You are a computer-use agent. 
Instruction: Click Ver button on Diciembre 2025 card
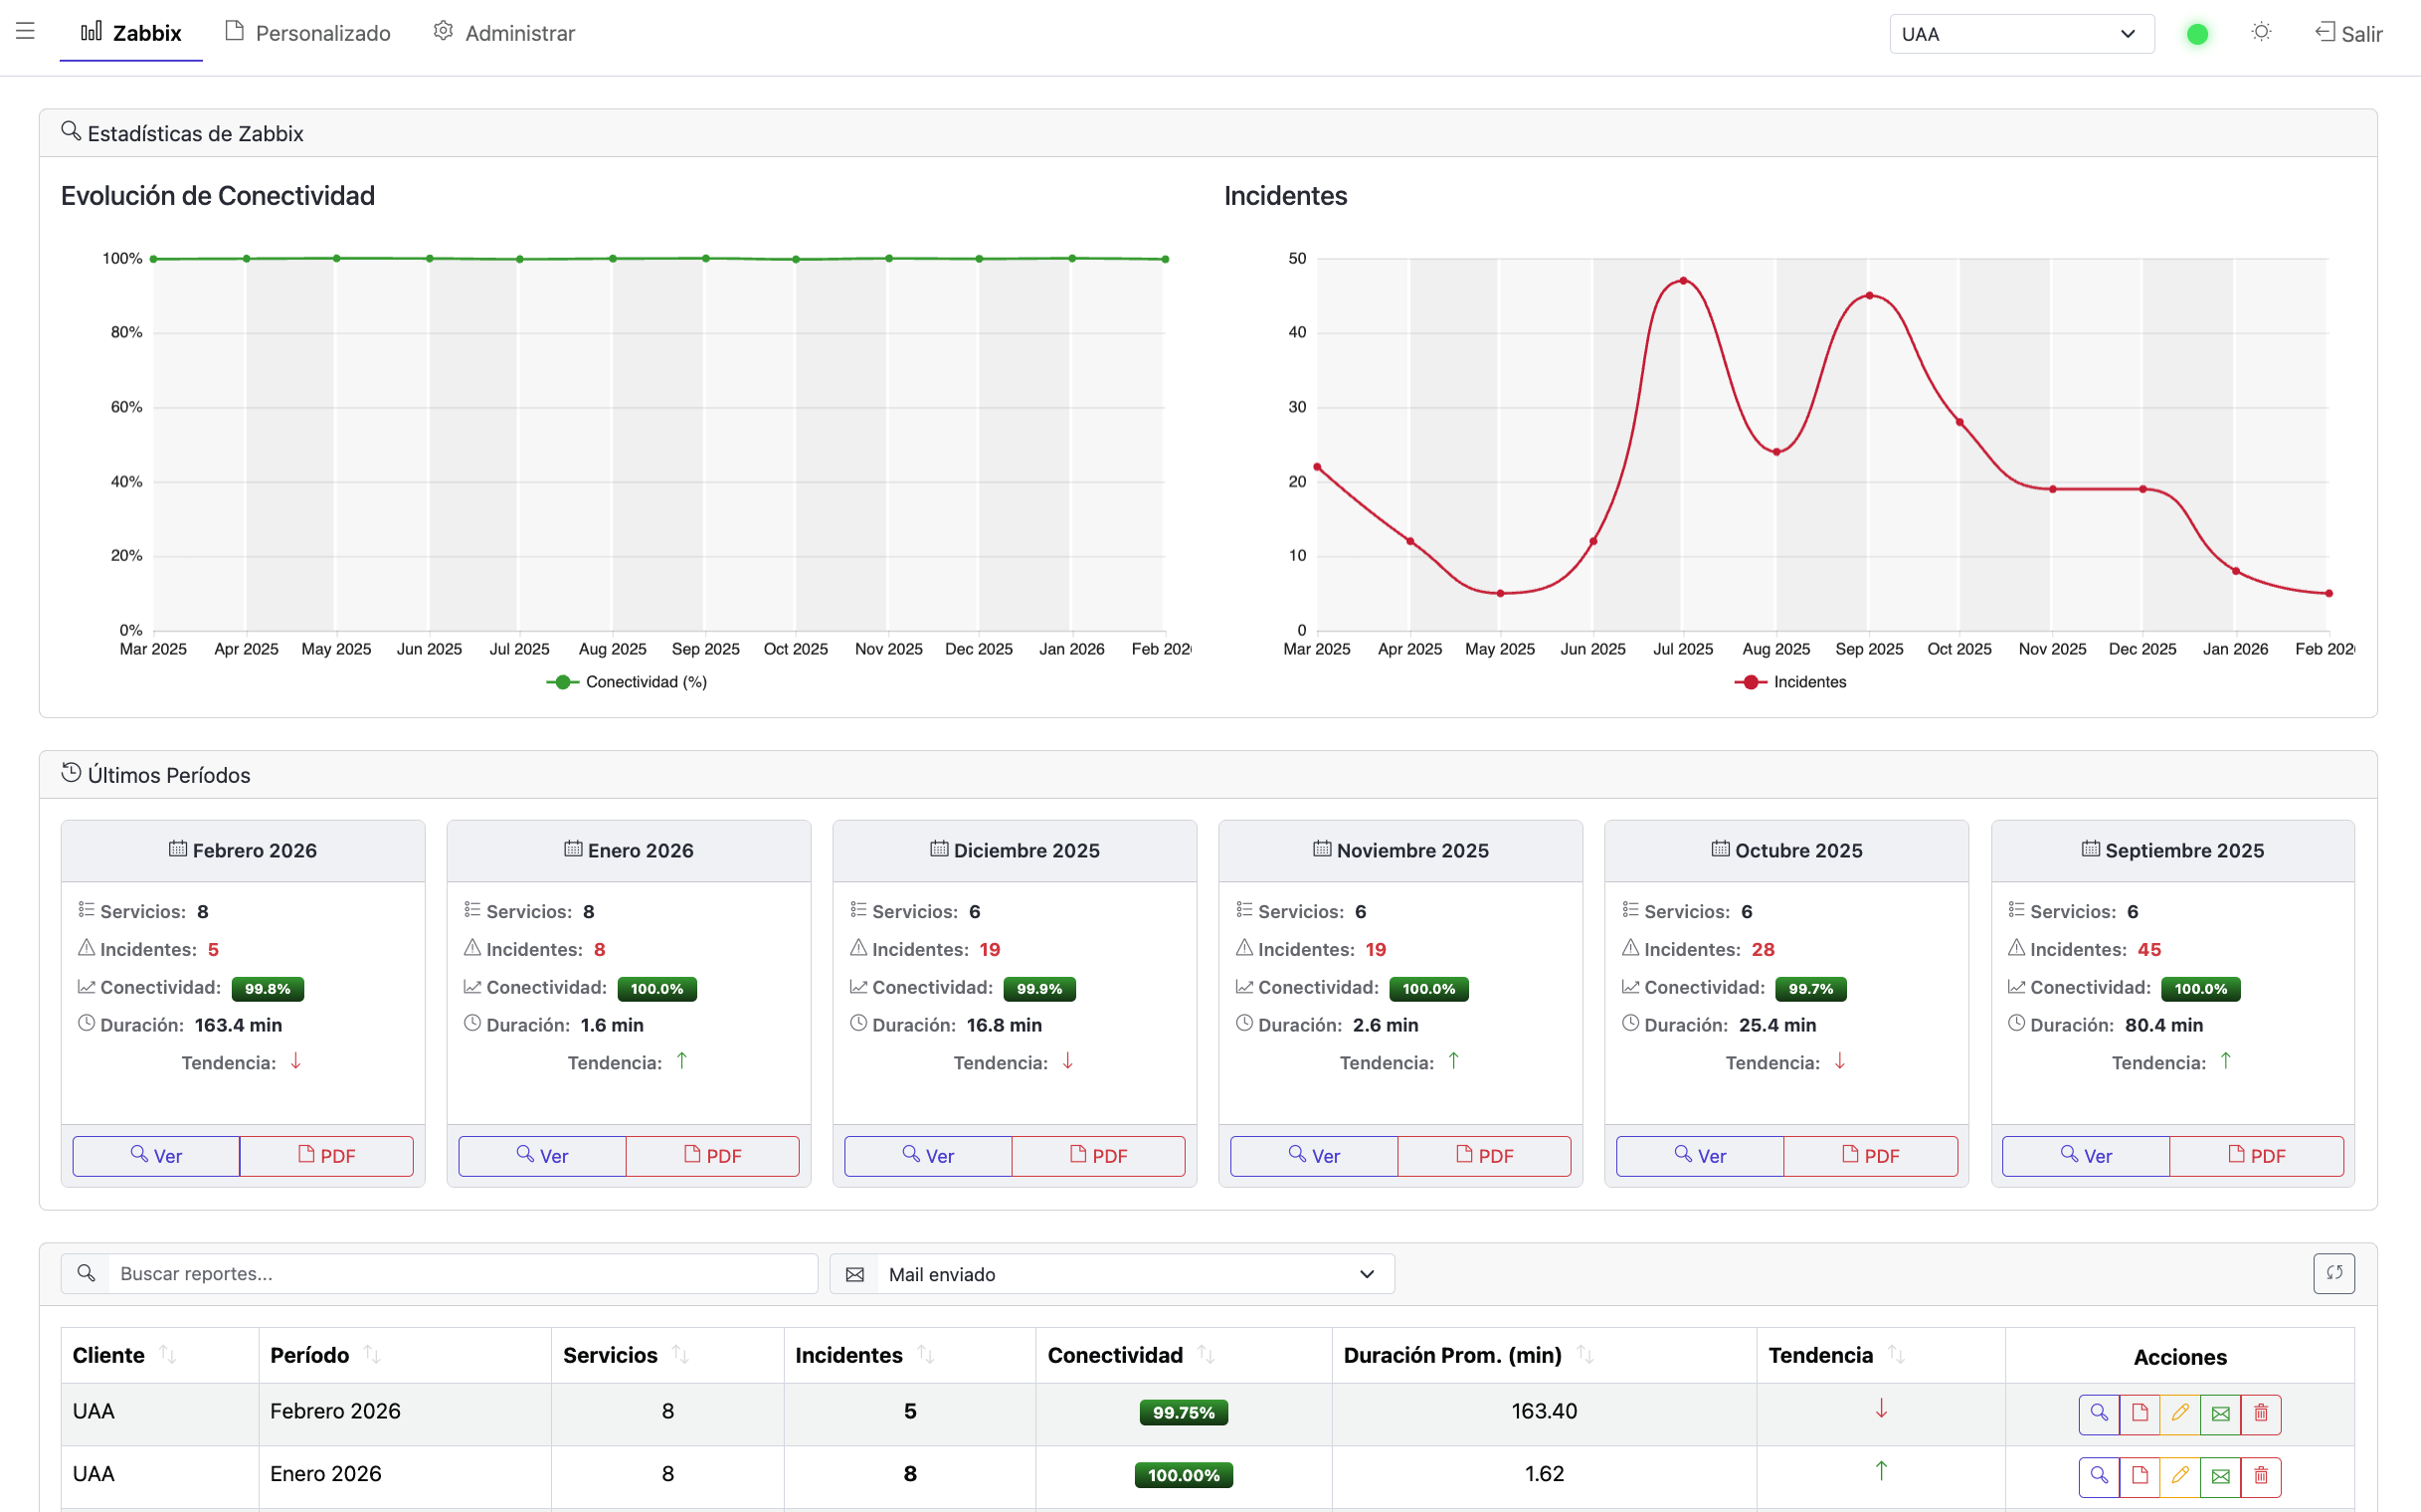tap(927, 1156)
